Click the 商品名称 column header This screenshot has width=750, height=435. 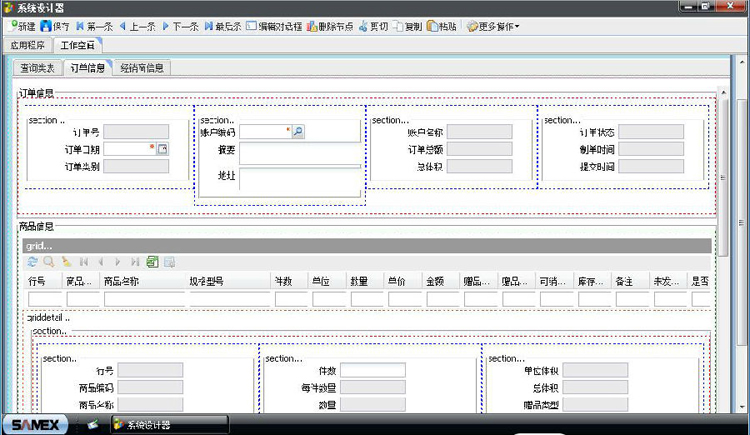point(143,281)
